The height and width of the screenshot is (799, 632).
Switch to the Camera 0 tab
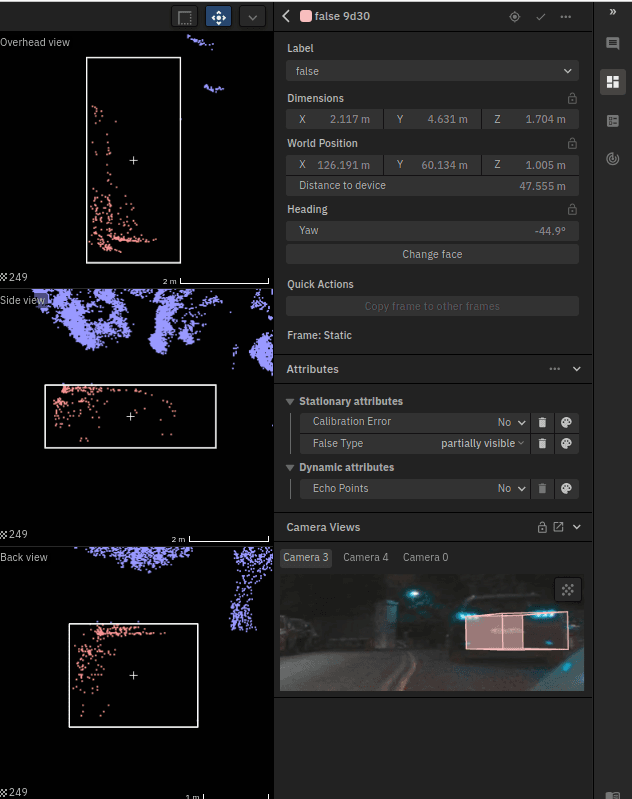click(426, 557)
